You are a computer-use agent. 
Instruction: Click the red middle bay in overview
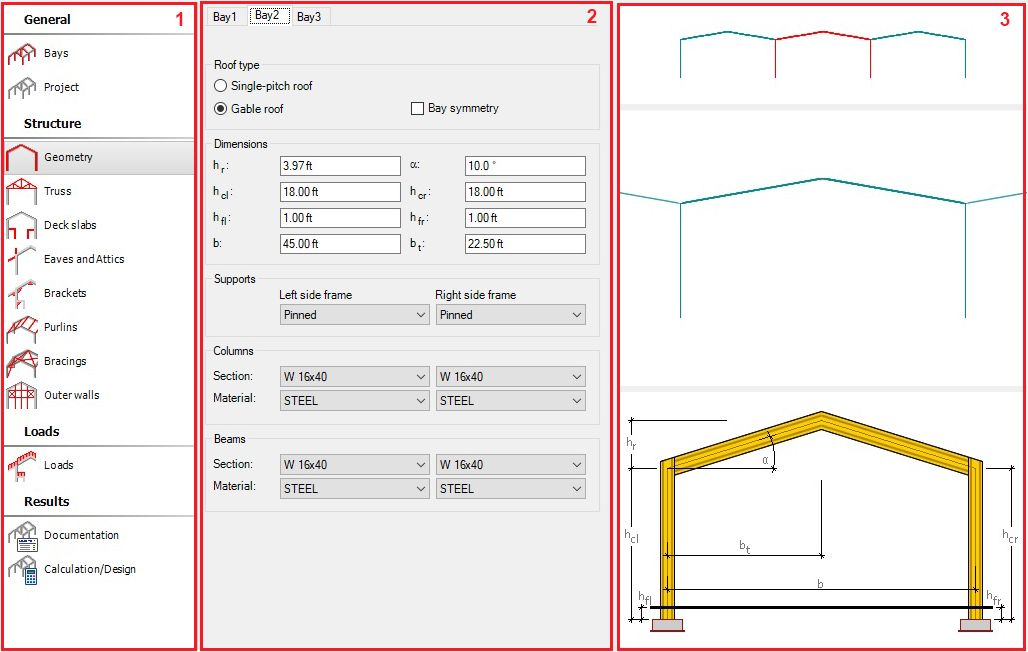823,54
